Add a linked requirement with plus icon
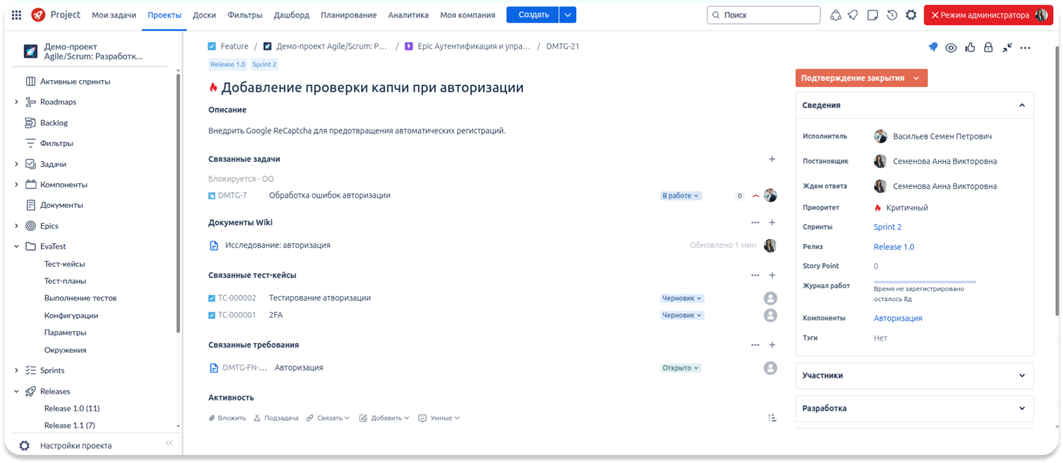 point(771,345)
